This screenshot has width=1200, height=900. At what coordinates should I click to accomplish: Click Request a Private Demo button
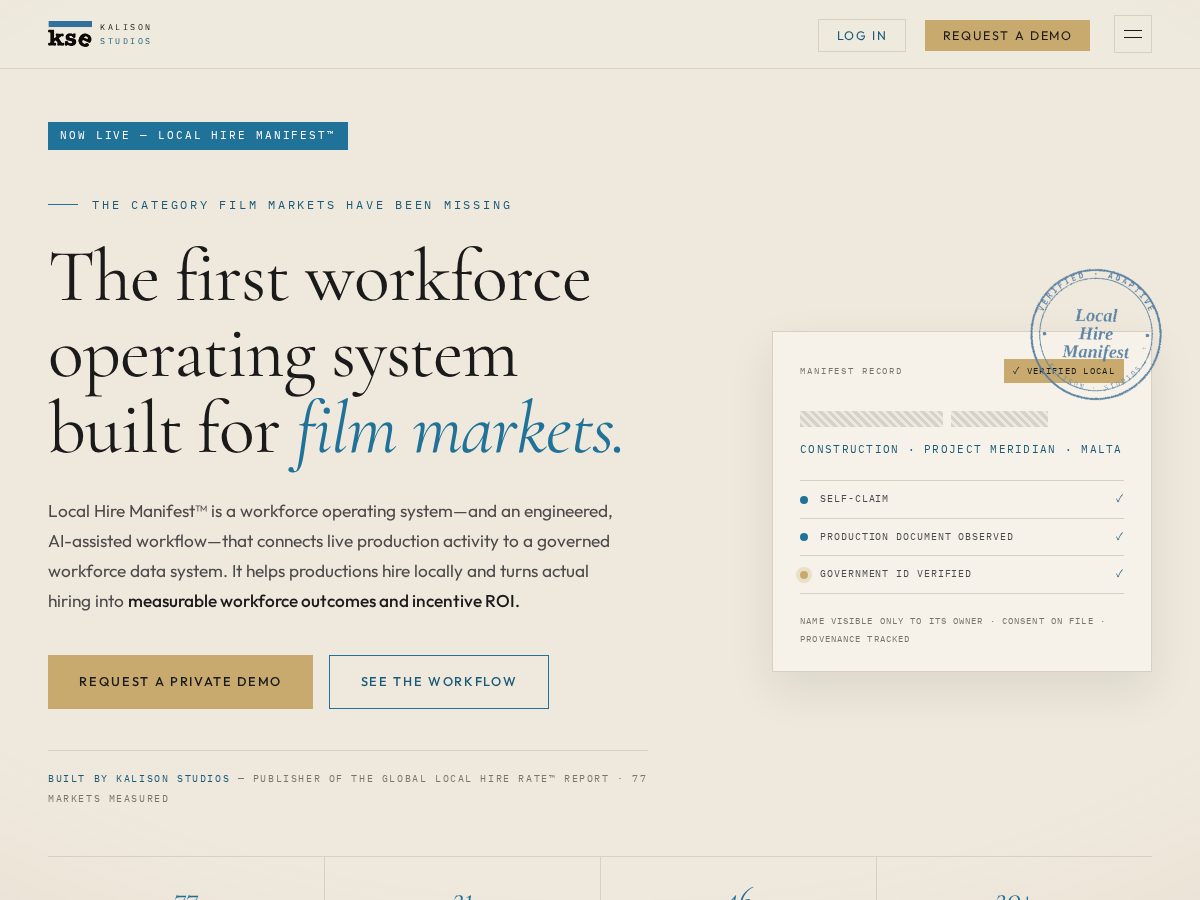coord(180,682)
